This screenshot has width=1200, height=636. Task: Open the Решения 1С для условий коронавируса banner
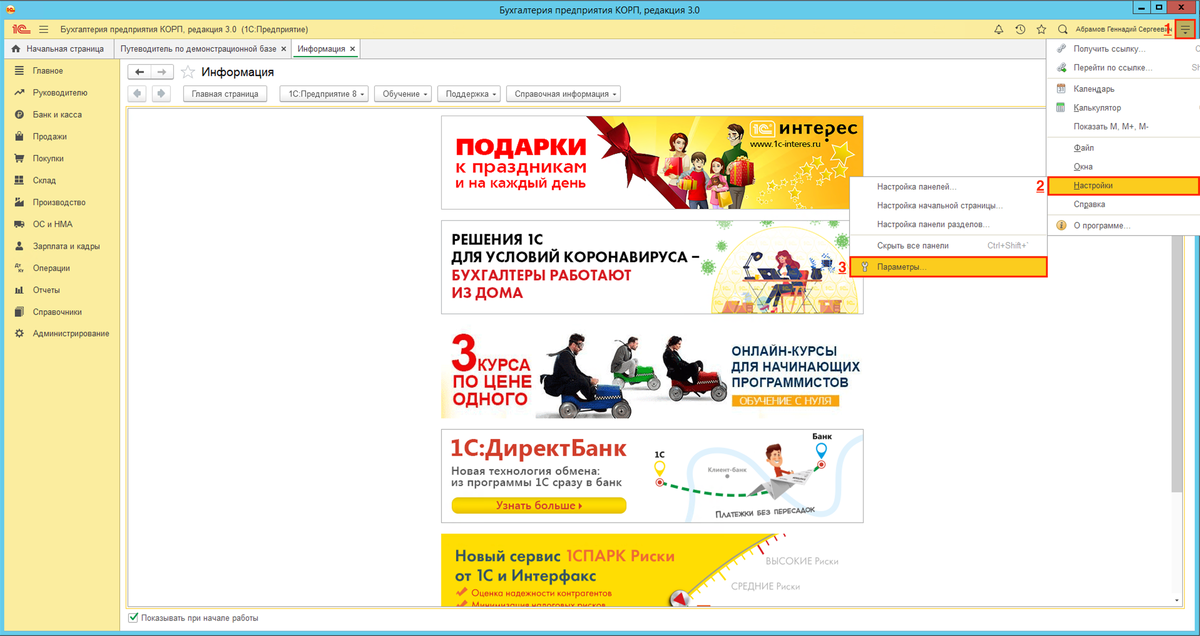click(652, 267)
